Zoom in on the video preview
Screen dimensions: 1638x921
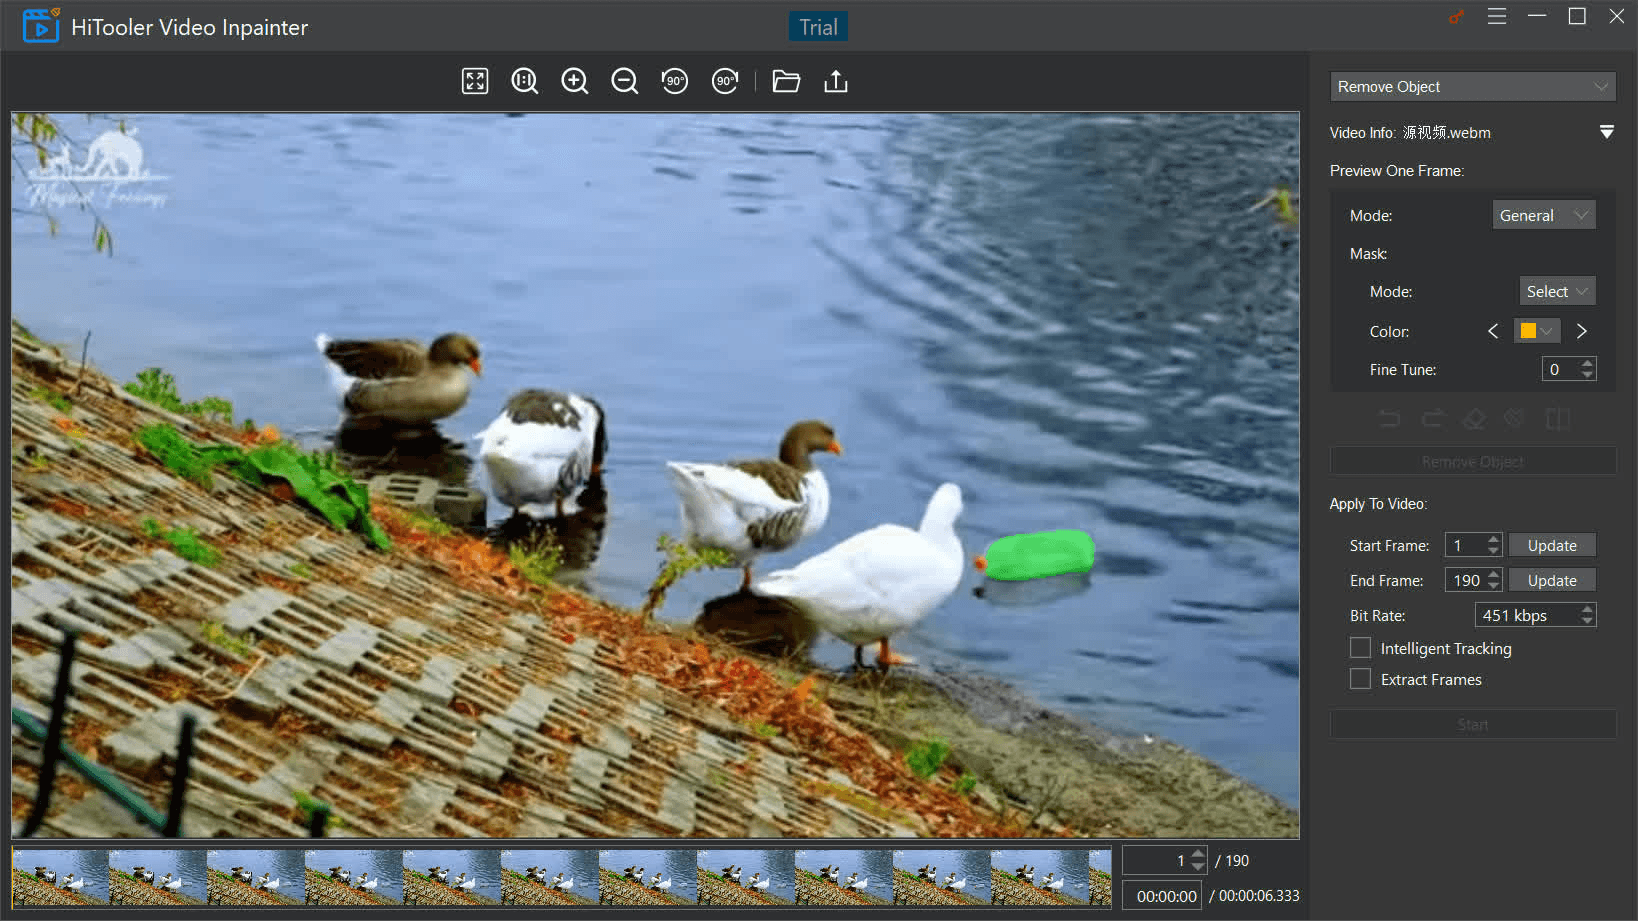(x=575, y=81)
